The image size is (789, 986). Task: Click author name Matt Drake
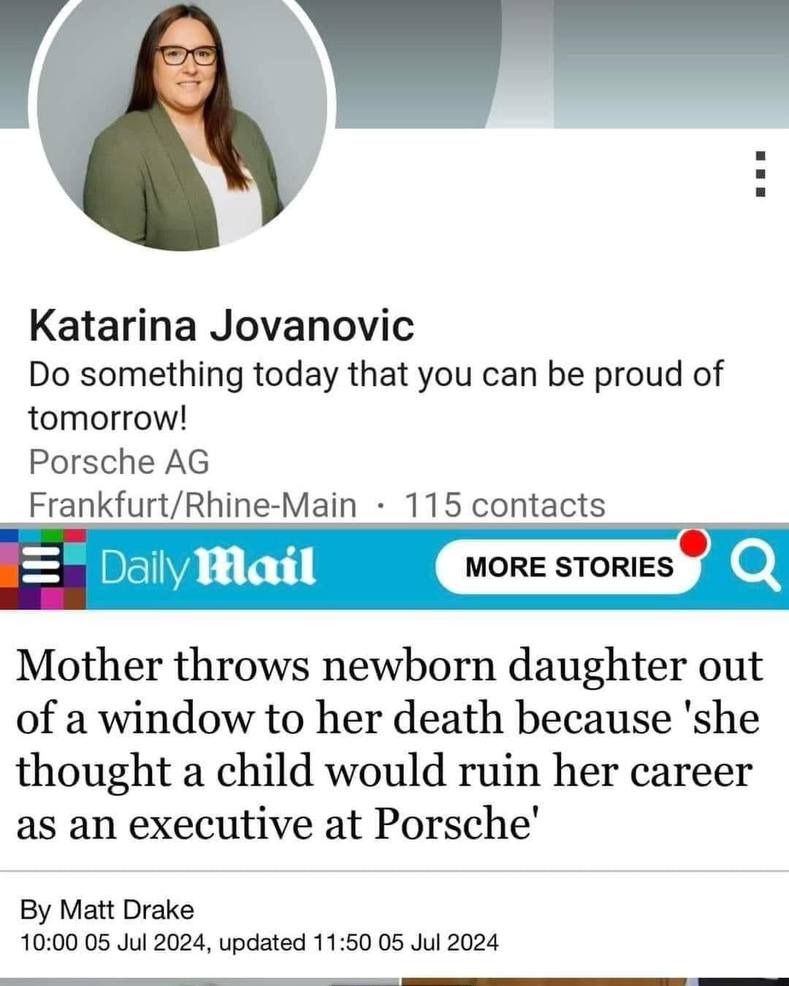coord(126,910)
